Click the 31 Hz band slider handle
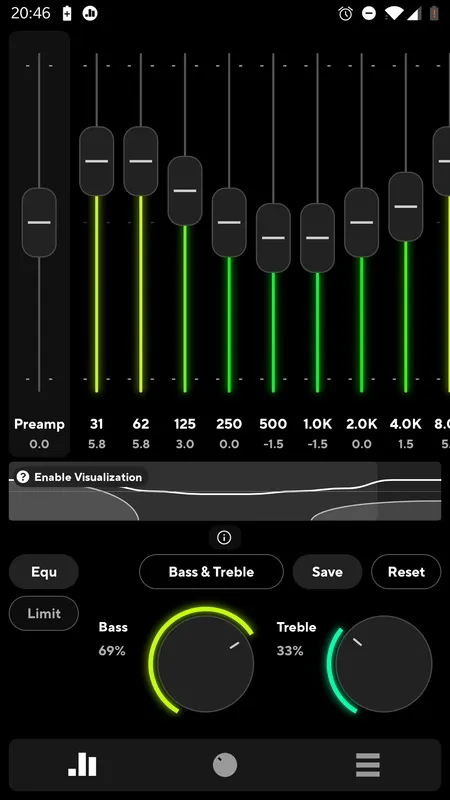 click(x=96, y=161)
